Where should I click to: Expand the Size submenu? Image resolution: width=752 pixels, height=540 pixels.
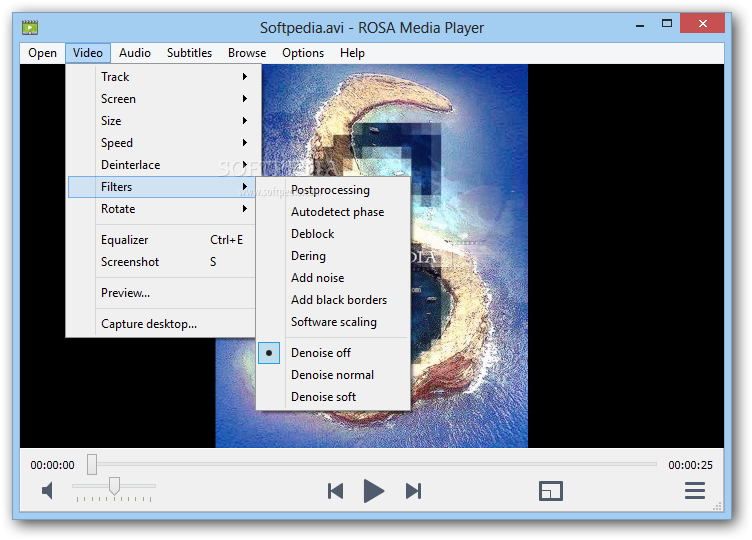(161, 121)
